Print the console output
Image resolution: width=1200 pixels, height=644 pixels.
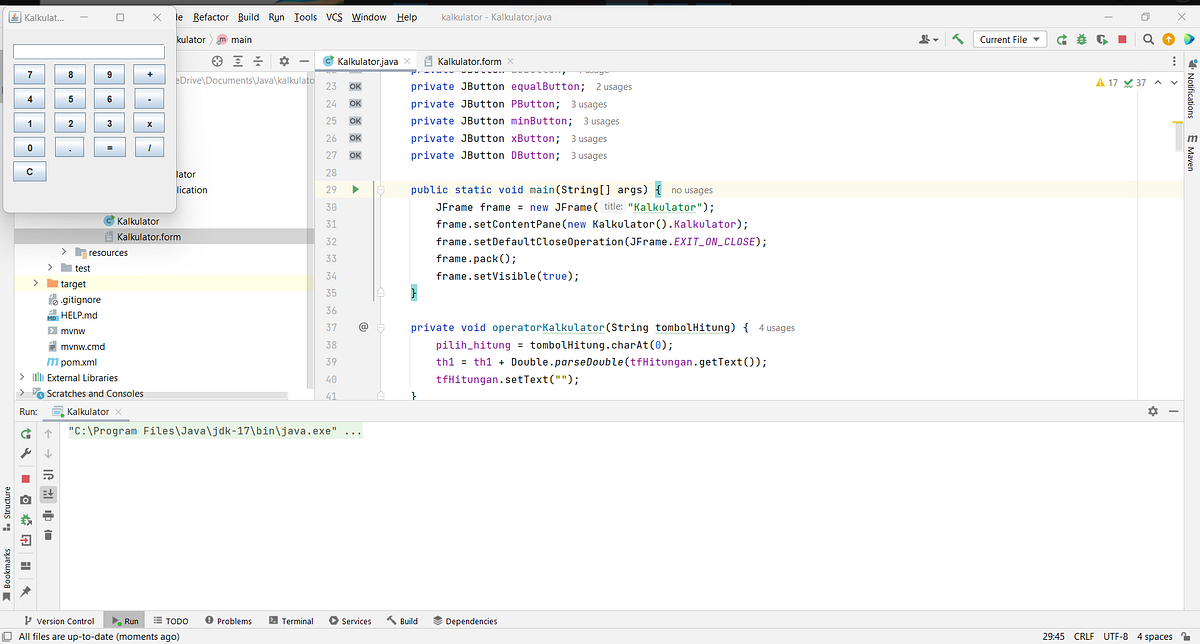[47, 515]
